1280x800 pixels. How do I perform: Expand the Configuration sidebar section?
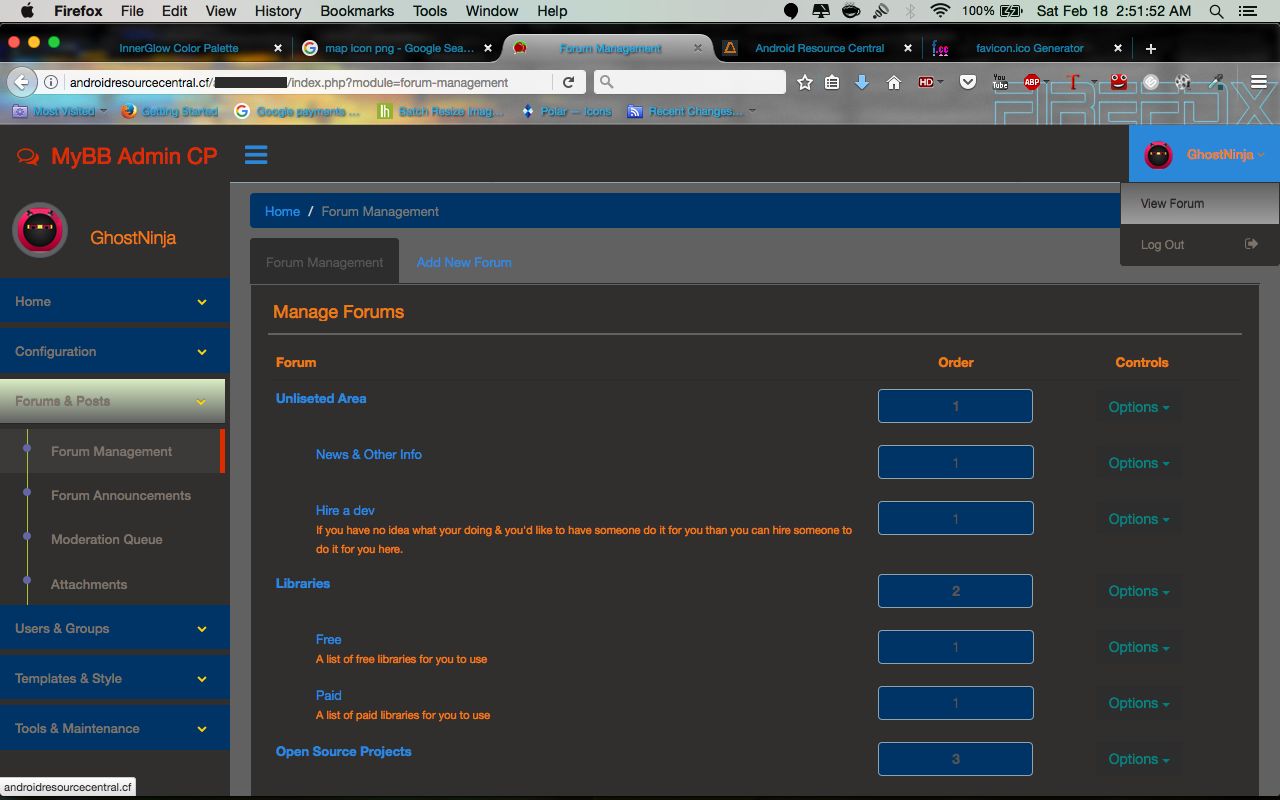[x=115, y=352]
